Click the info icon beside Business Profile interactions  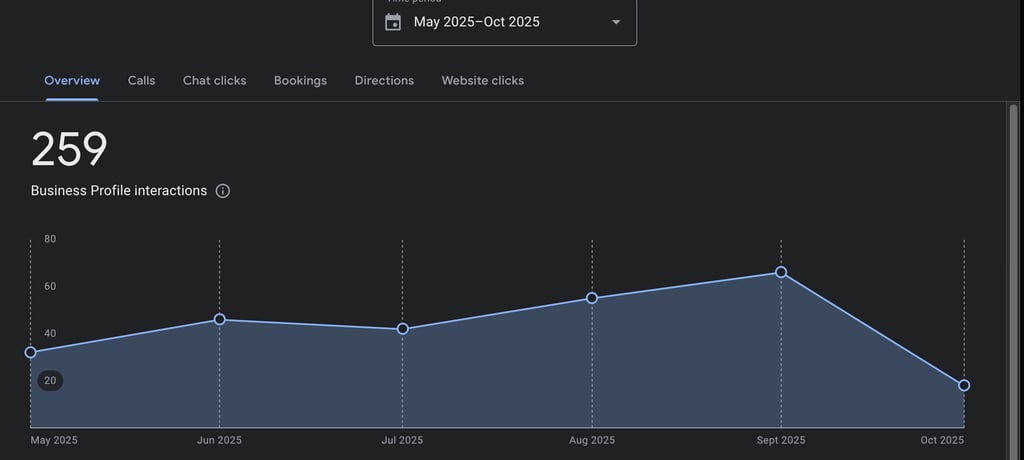tap(223, 191)
